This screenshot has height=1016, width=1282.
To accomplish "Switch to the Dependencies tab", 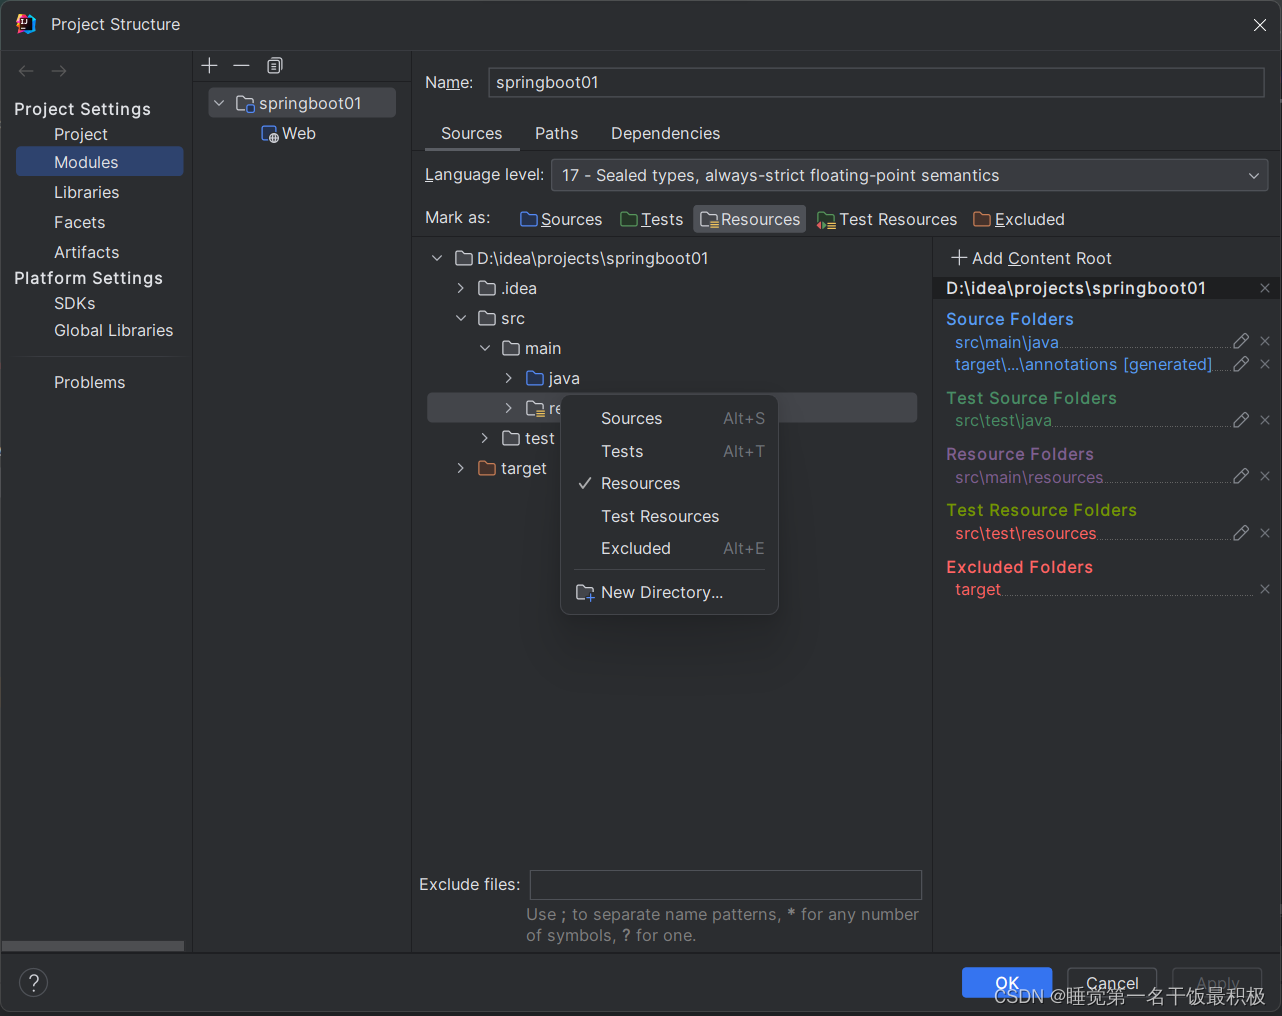I will 665,133.
